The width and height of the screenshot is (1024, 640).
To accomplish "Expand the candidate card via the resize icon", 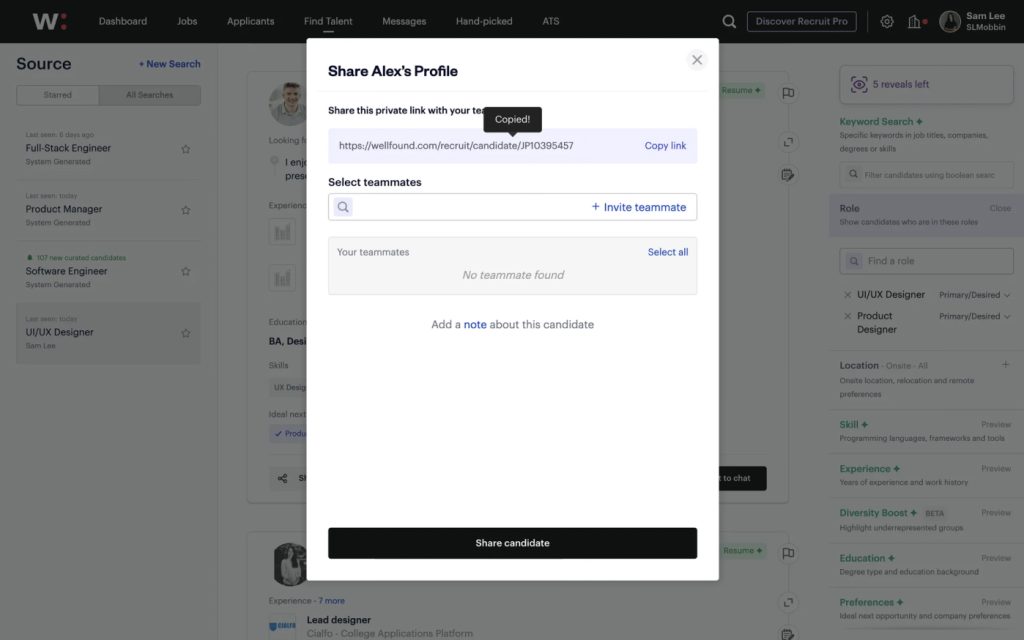I will (x=788, y=141).
